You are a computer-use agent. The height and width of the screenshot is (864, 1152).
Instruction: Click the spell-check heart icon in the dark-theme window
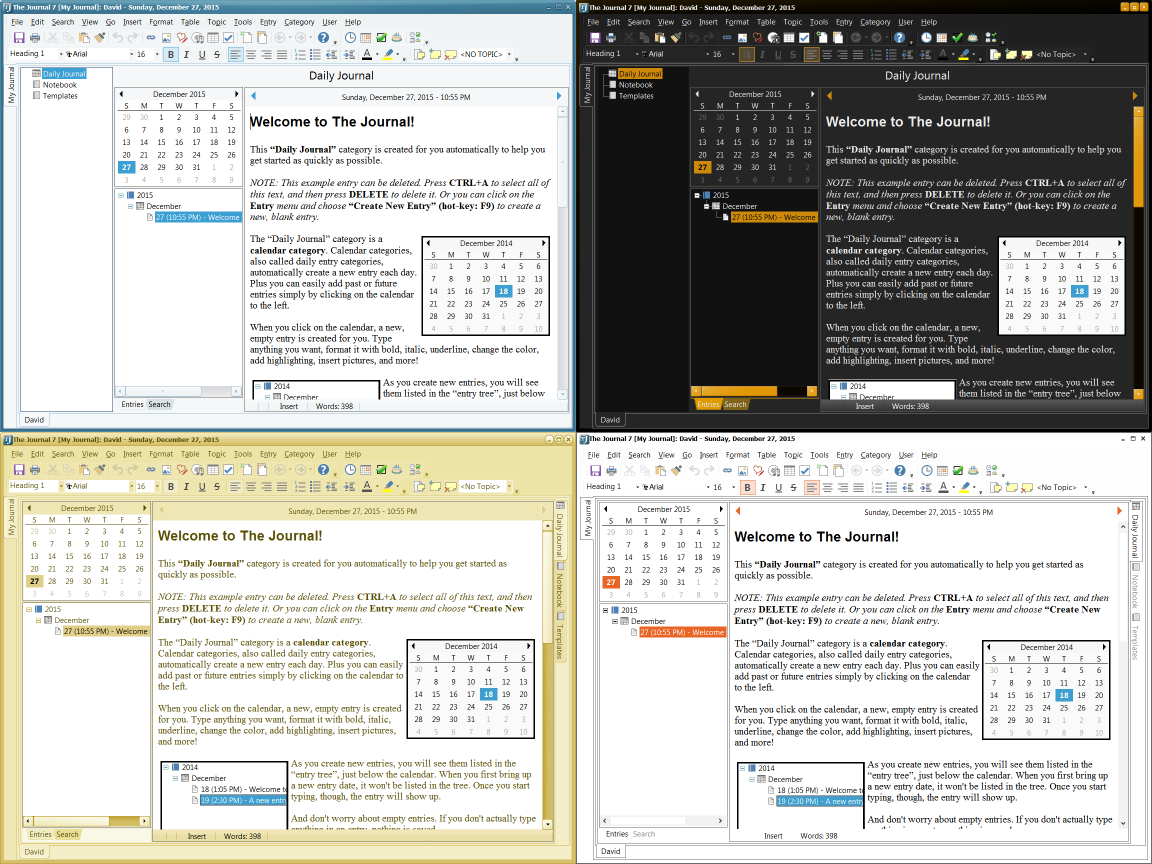[757, 37]
